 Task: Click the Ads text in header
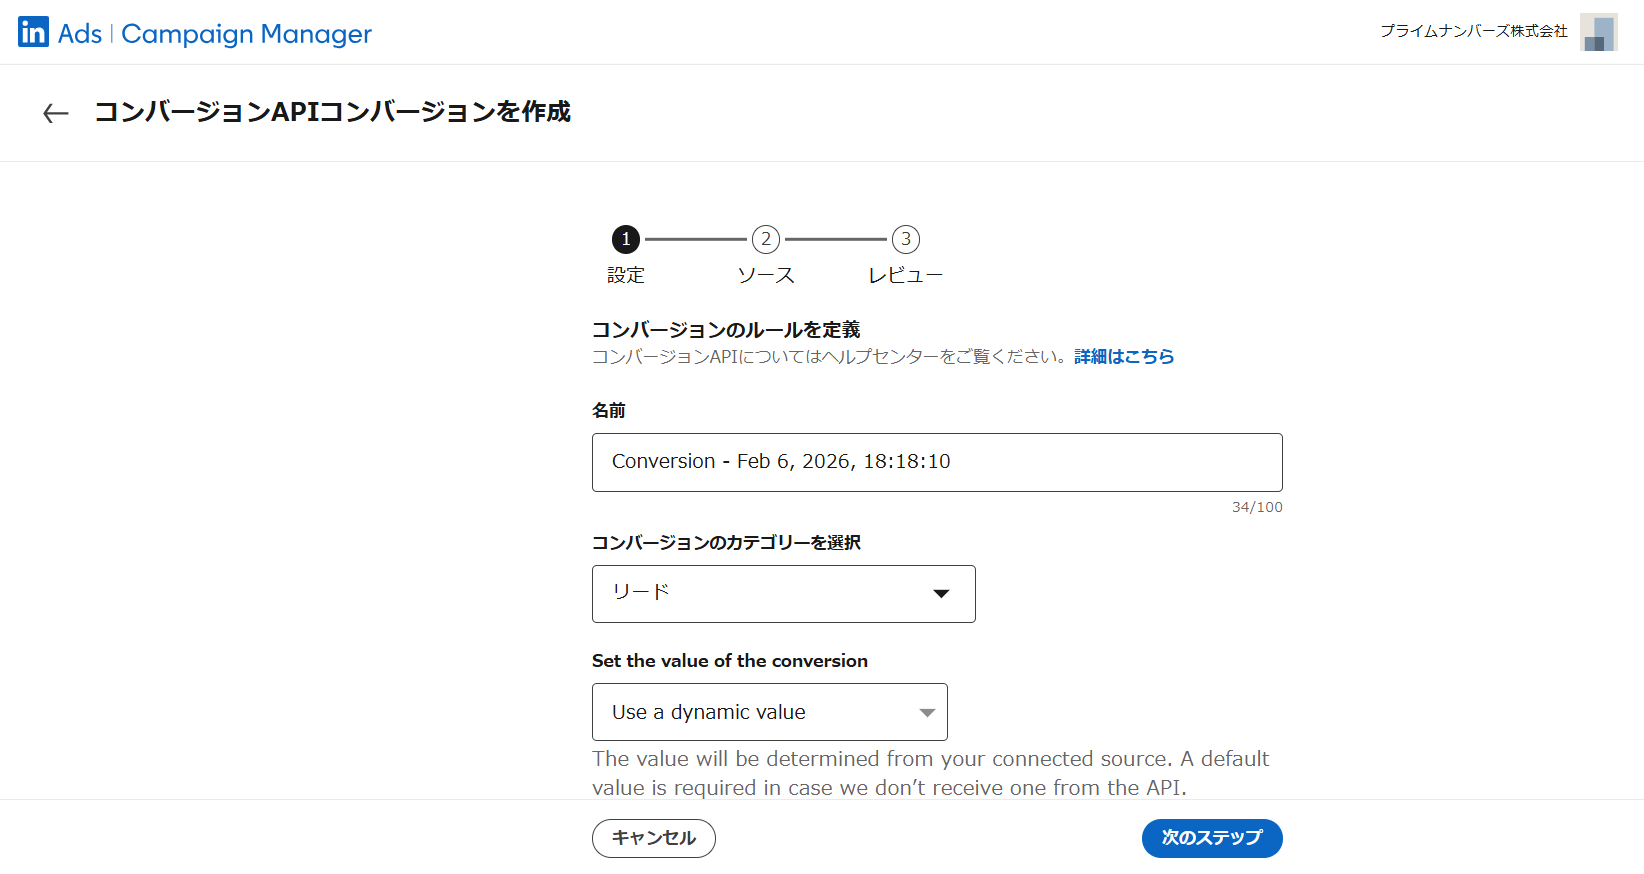click(x=80, y=34)
